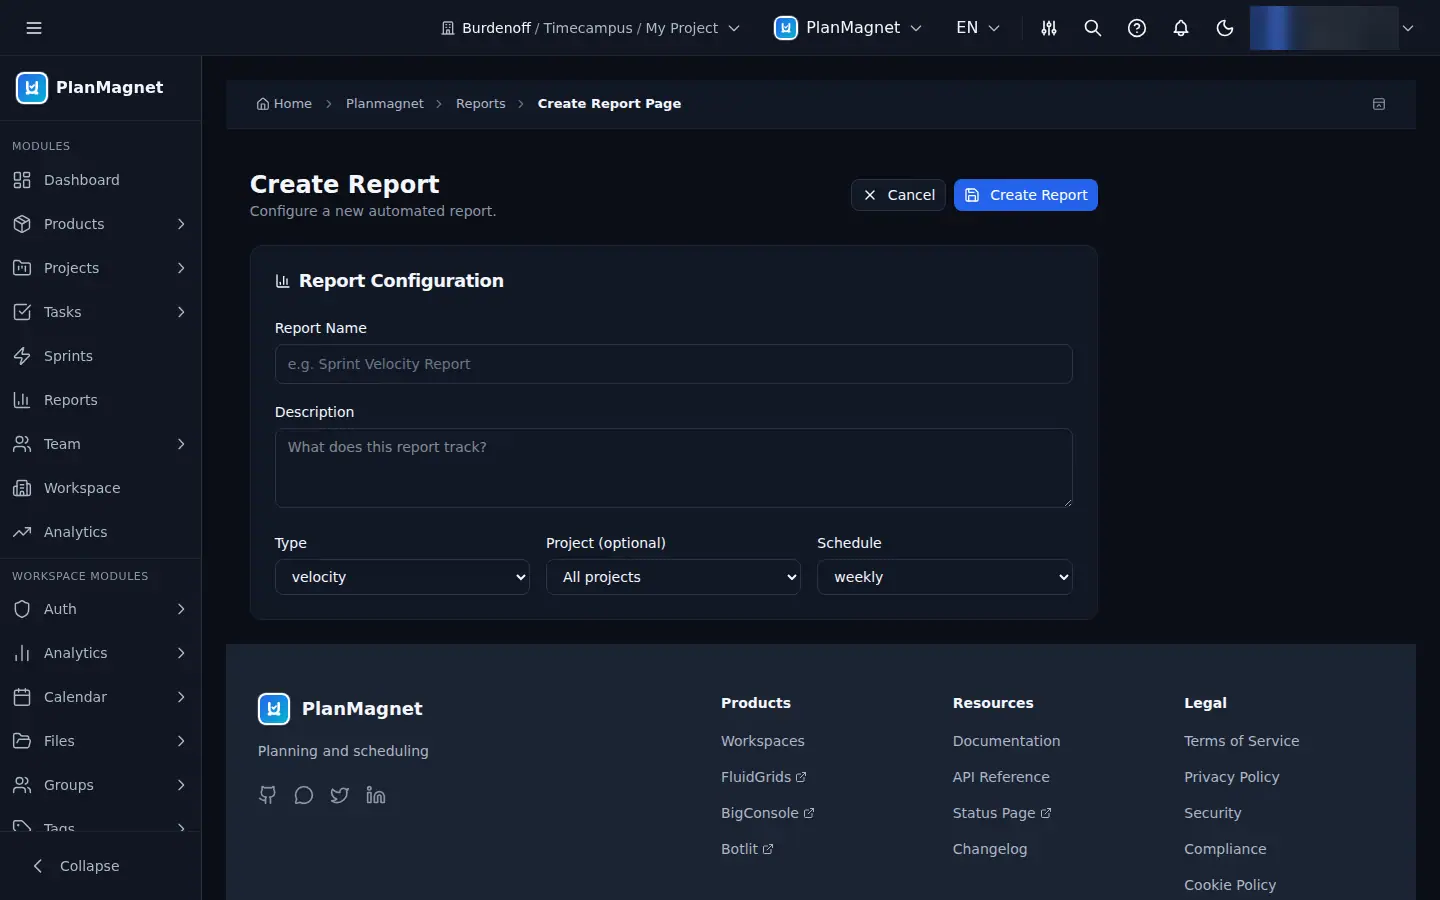
Task: Click the Tasks checkmark icon
Action: (x=22, y=312)
